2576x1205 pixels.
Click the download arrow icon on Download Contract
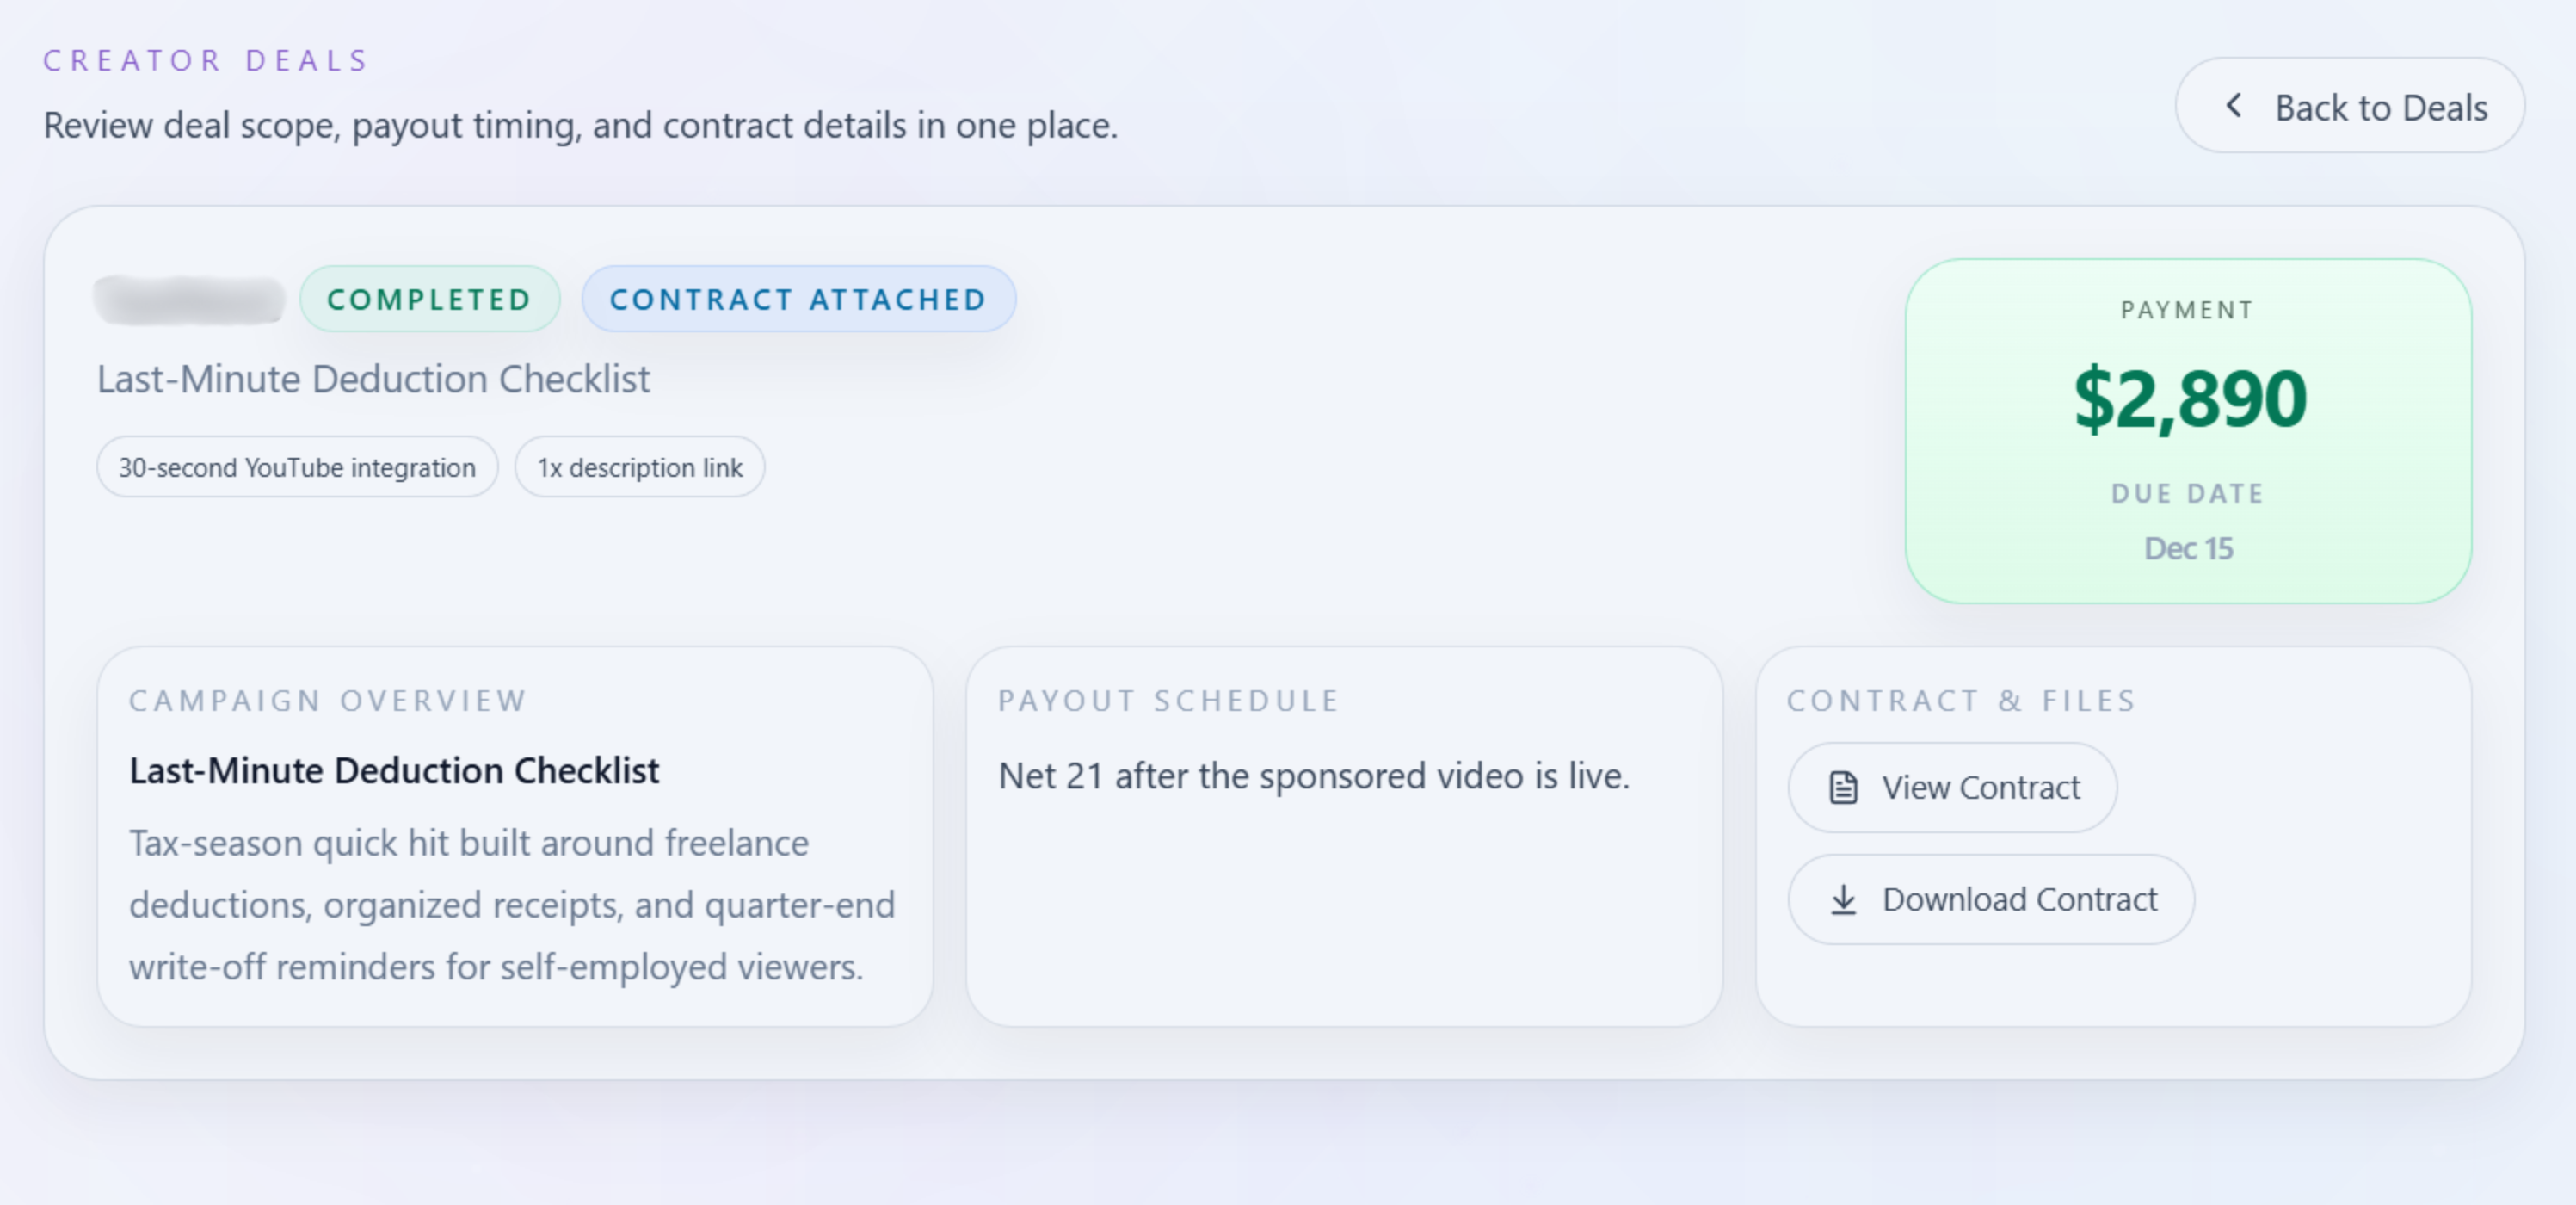[1843, 900]
